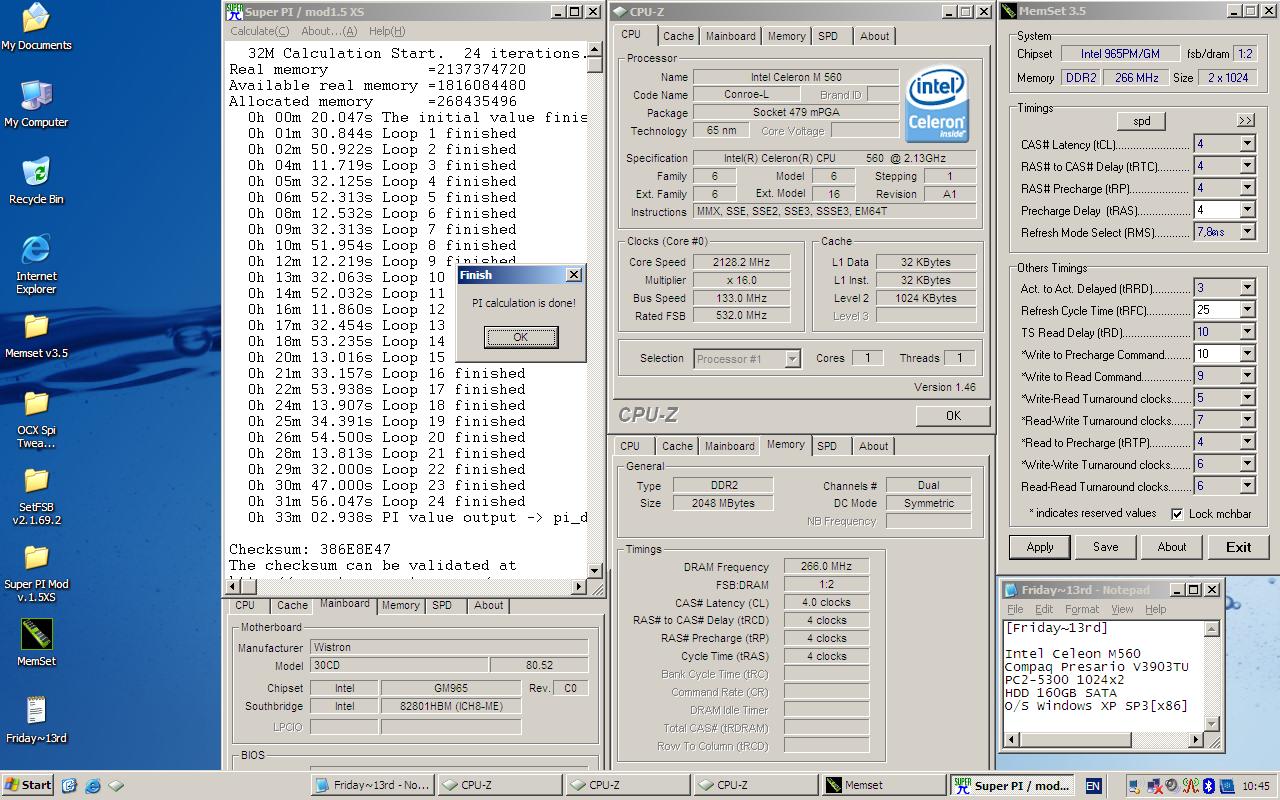Close the Finish dialog
The image size is (1280, 800).
point(574,275)
